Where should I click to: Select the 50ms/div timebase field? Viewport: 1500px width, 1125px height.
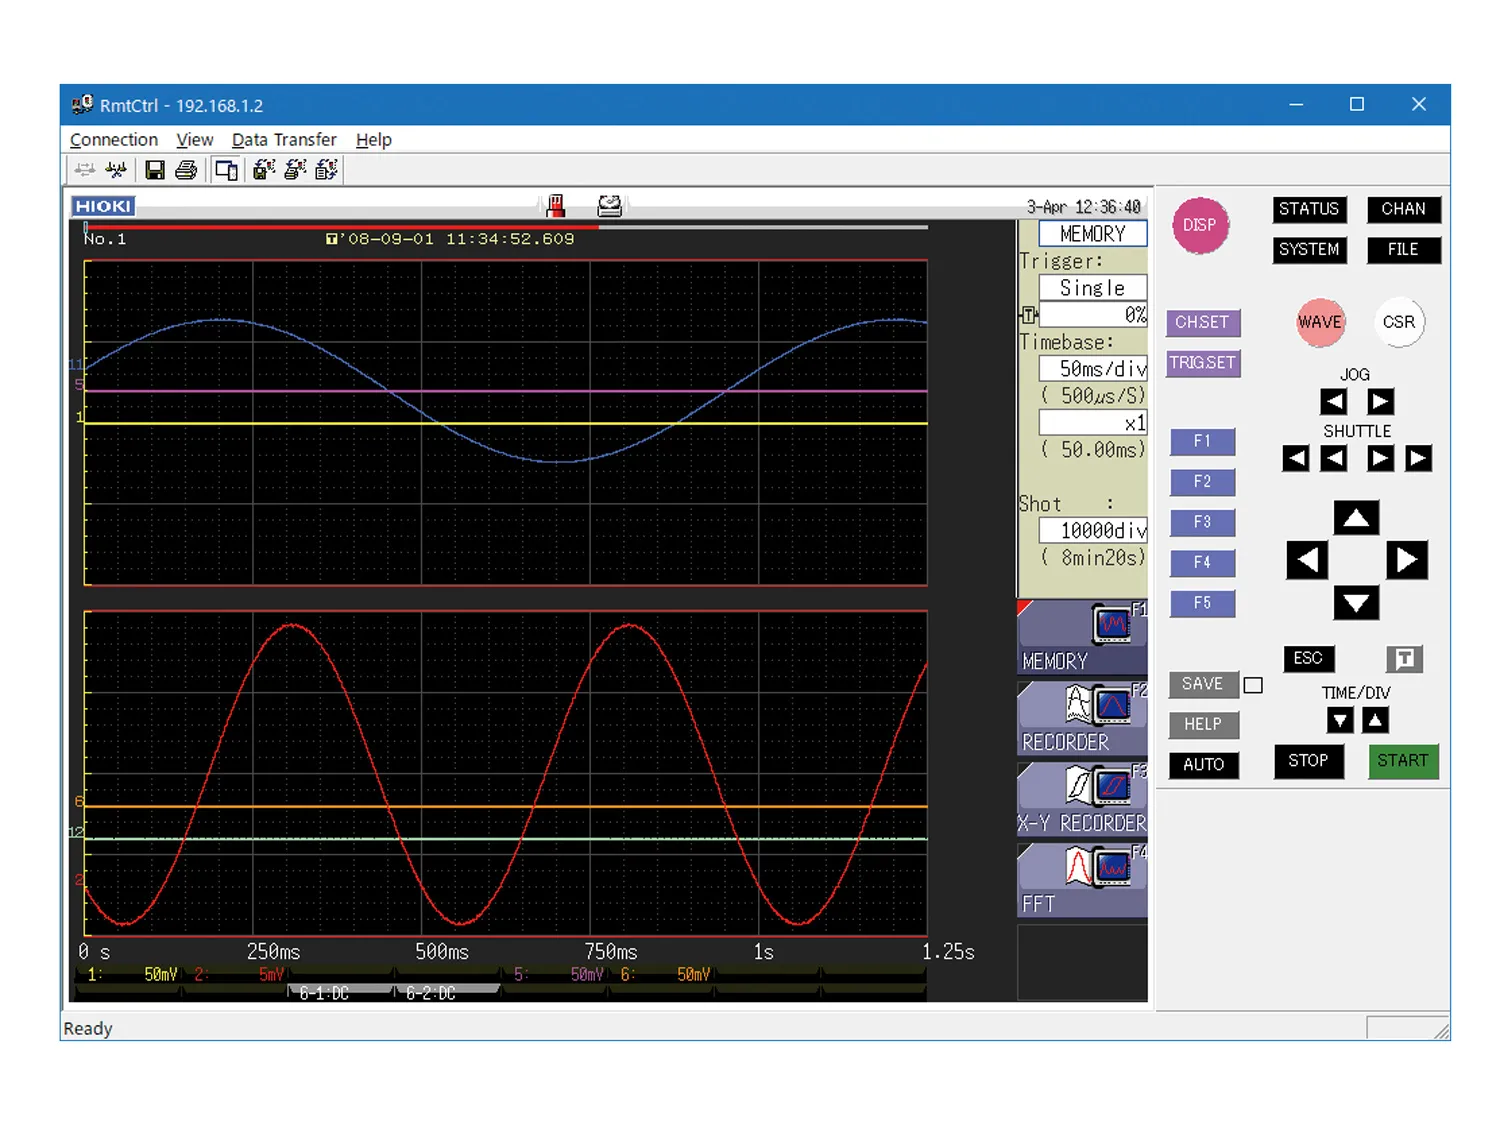[x=1093, y=369]
